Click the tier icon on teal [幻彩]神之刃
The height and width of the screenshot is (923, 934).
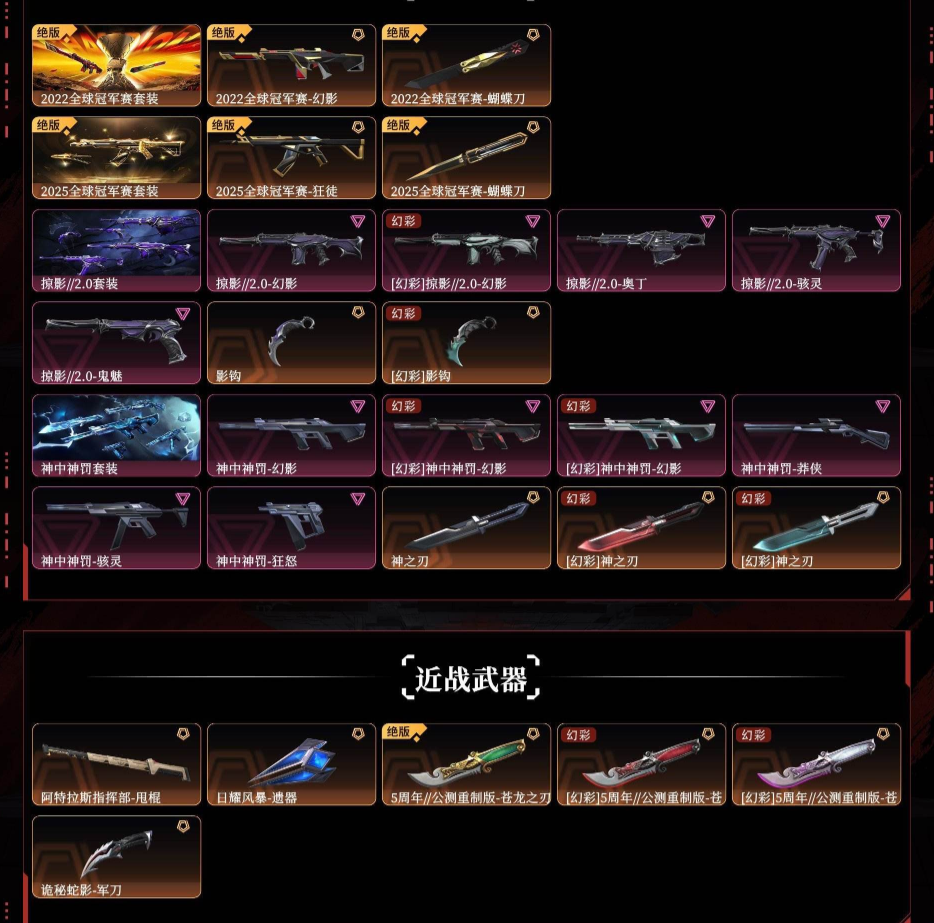click(x=883, y=497)
